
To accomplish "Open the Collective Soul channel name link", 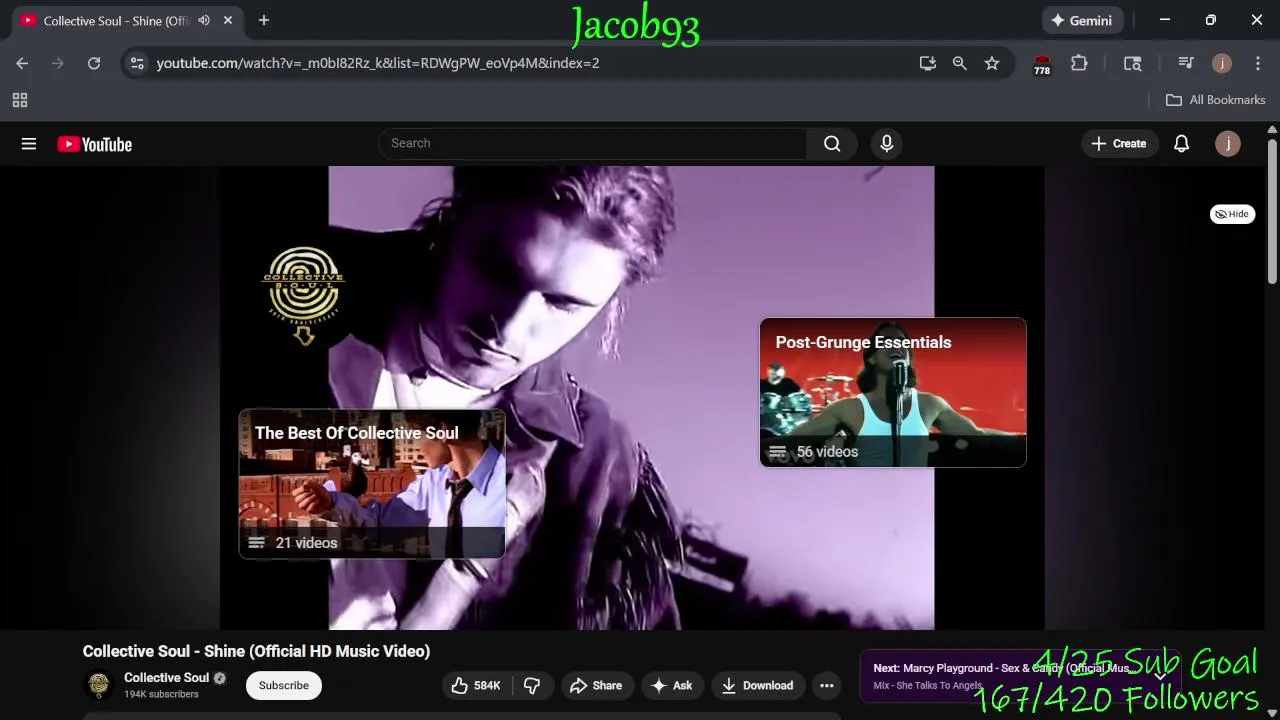I will 166,677.
